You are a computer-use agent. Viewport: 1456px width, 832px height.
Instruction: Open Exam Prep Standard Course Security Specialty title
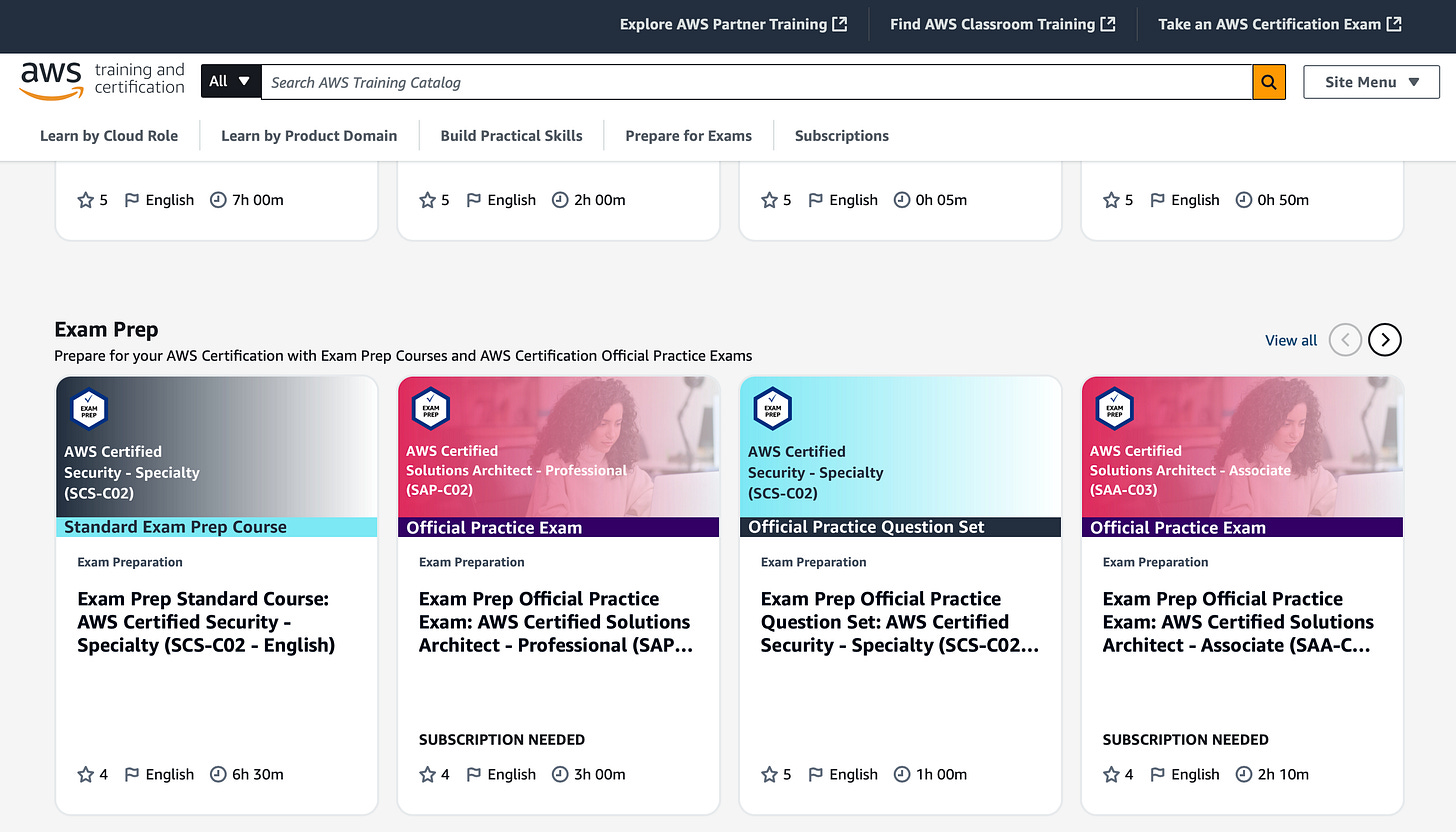(206, 622)
